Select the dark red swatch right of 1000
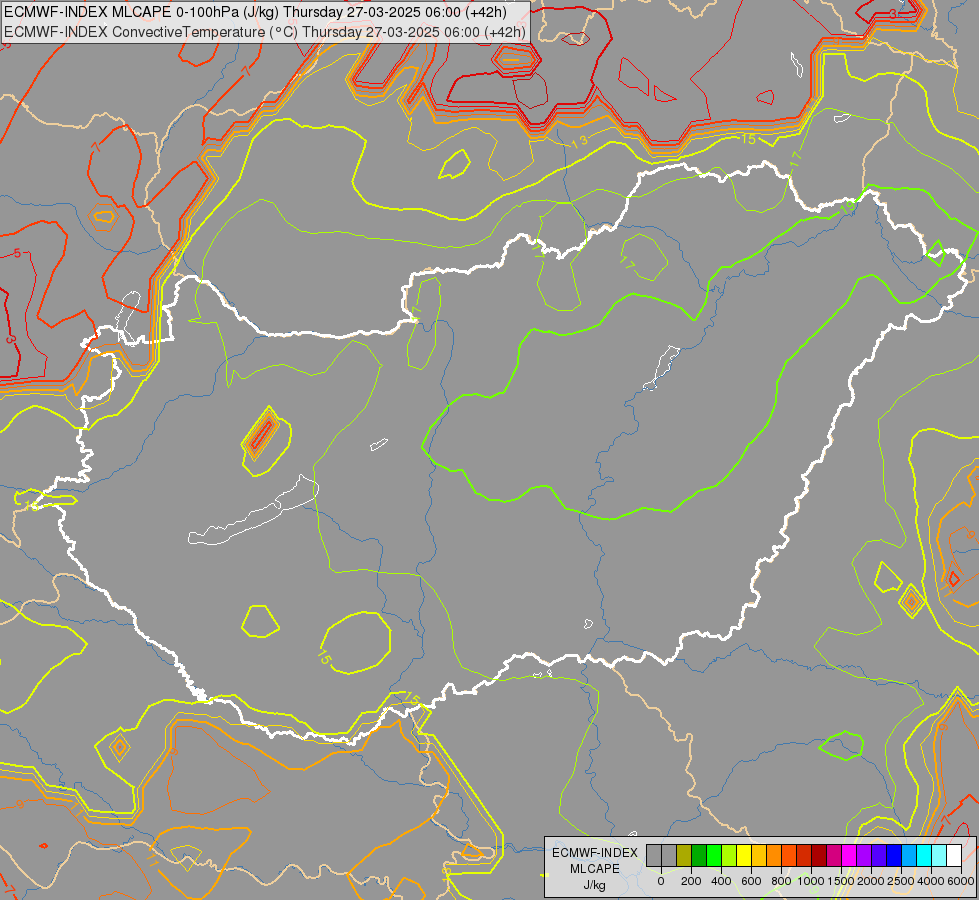The image size is (979, 900). 819,855
